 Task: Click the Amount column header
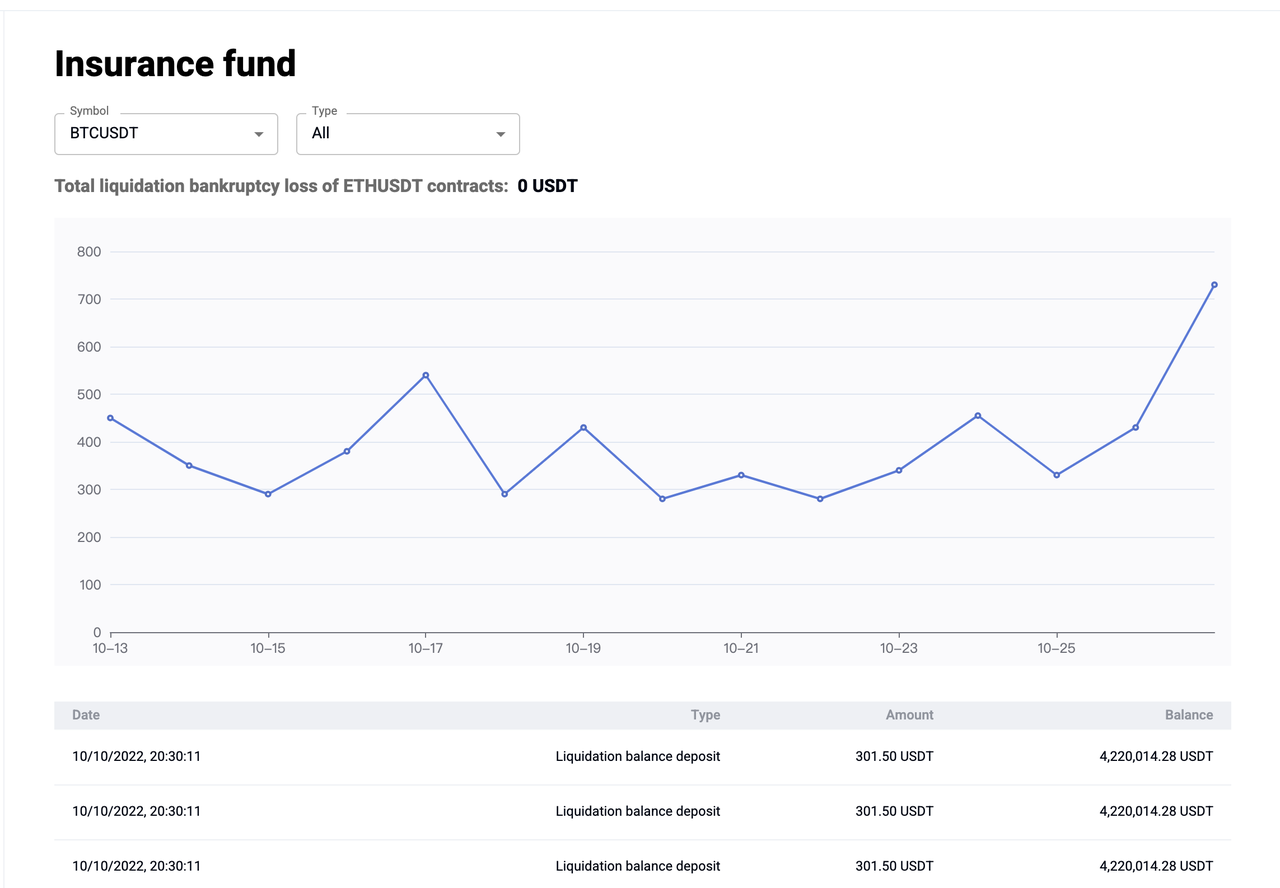point(909,714)
